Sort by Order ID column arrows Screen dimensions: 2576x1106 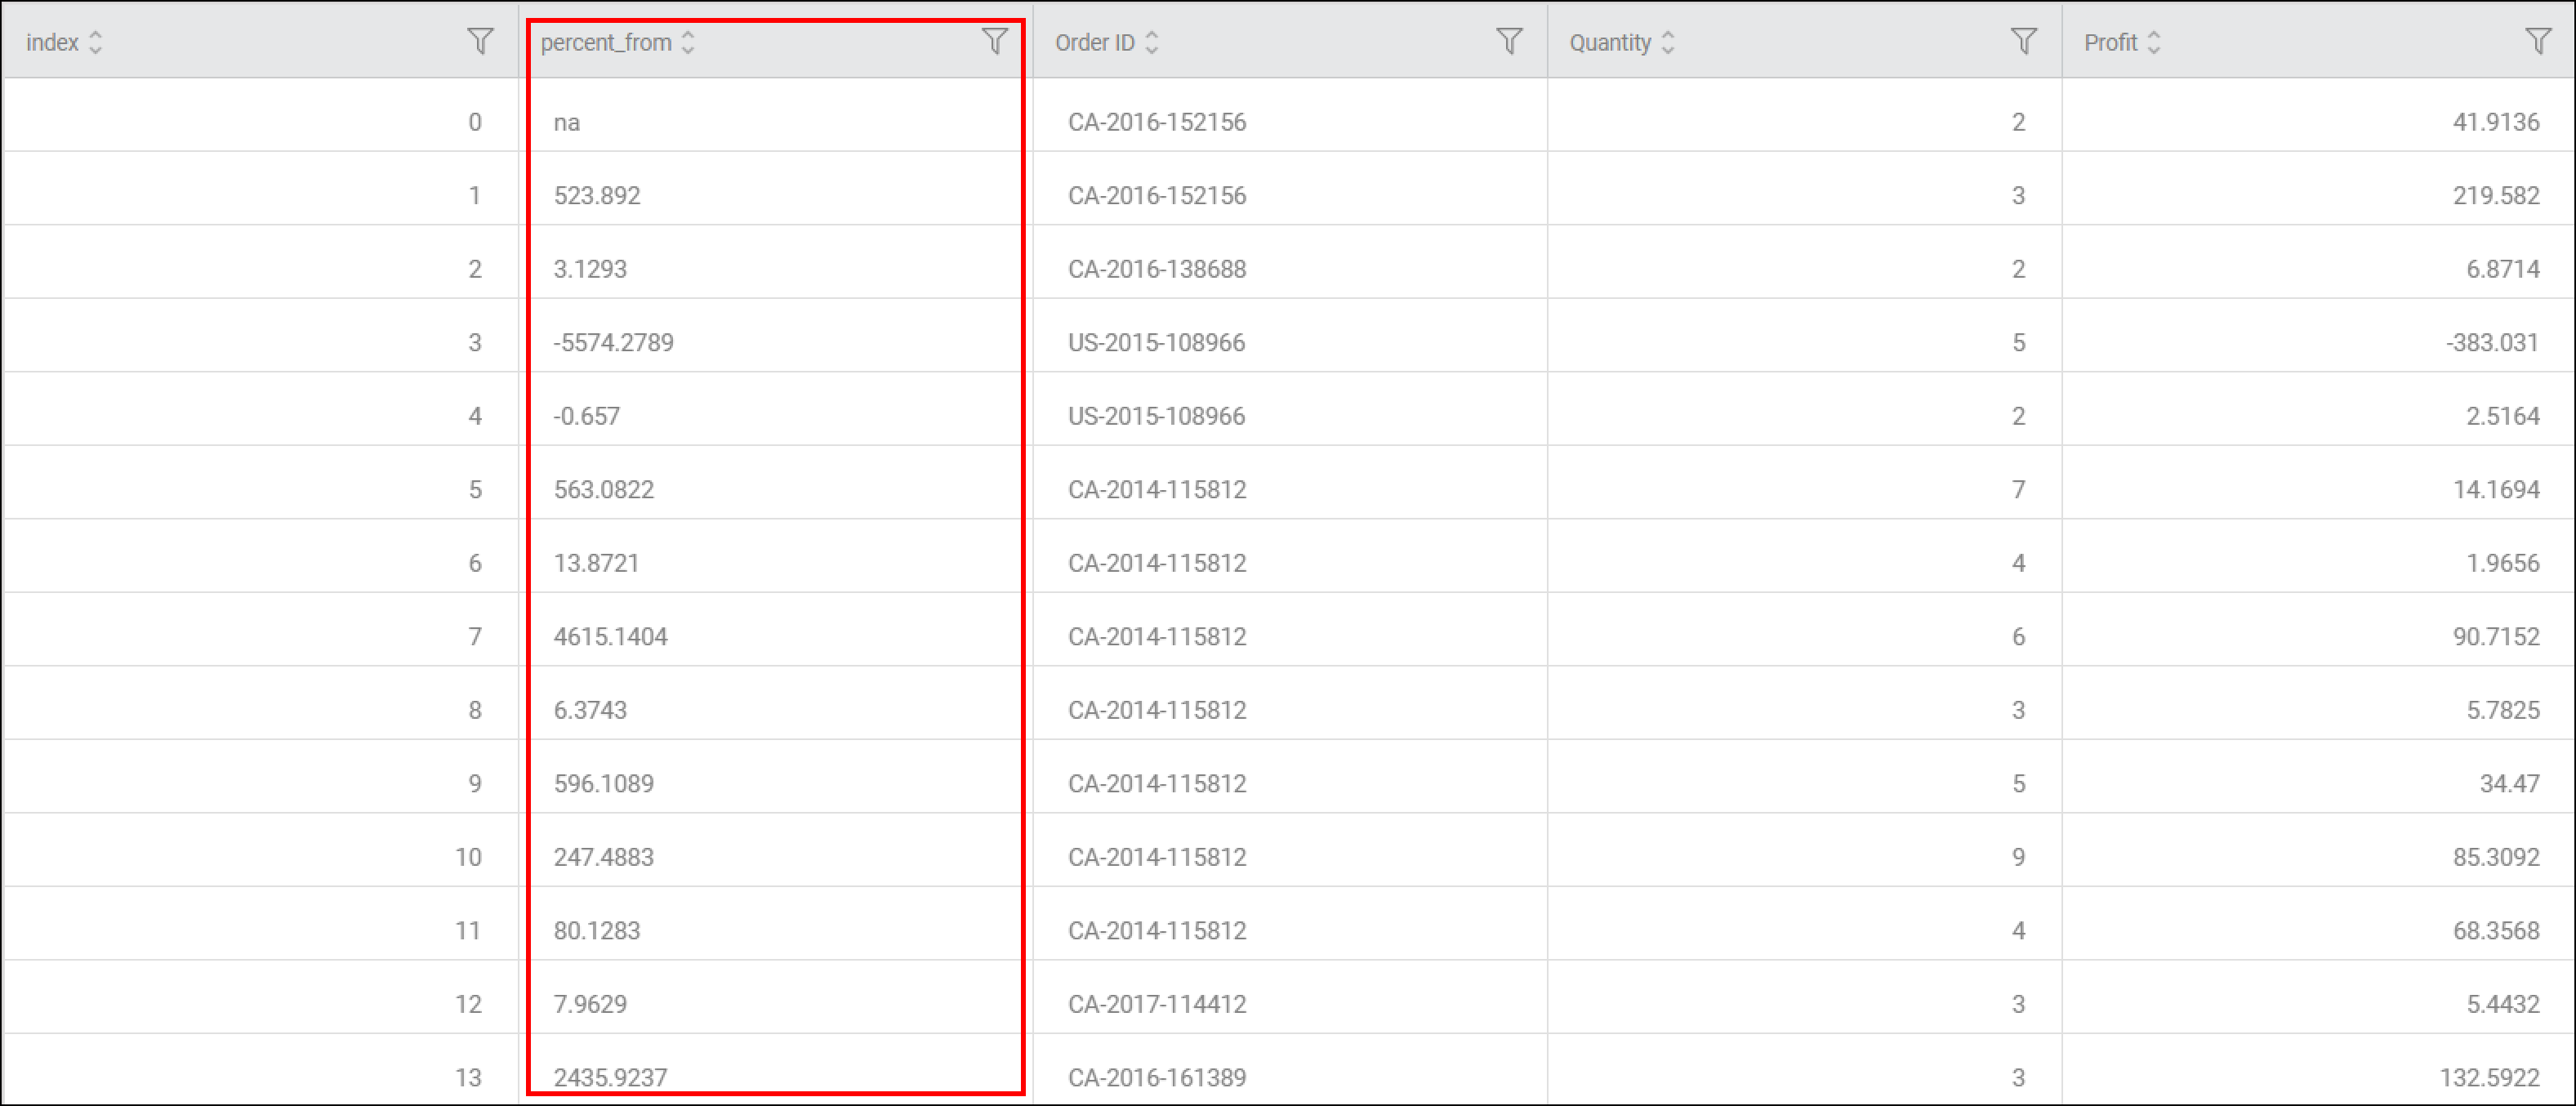(1152, 42)
